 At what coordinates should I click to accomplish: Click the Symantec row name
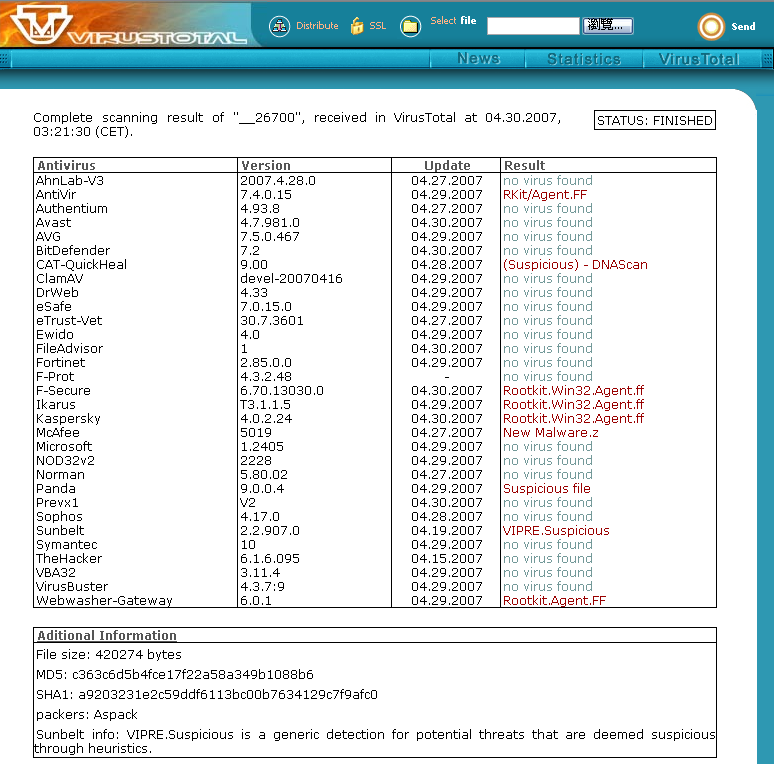[x=66, y=544]
